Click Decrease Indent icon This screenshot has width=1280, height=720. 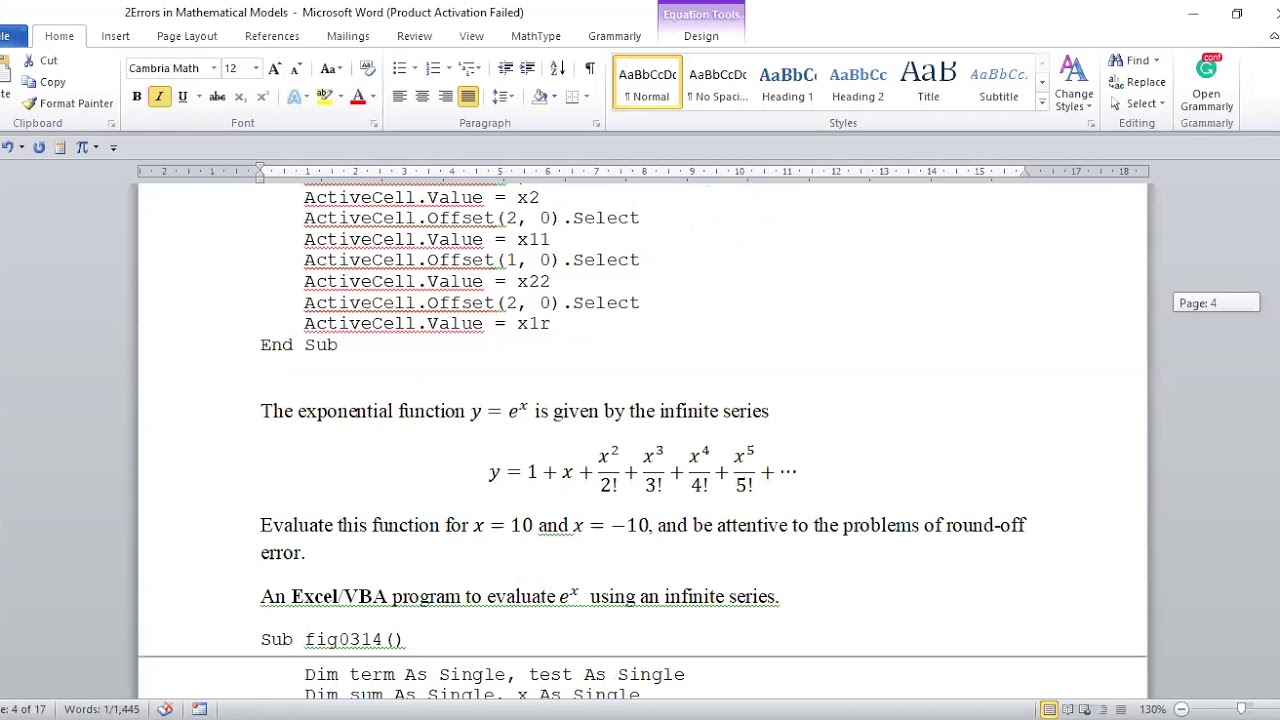(505, 69)
